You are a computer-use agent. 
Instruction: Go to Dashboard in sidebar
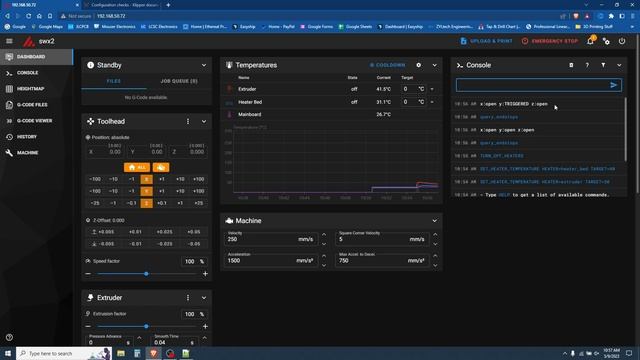(36, 57)
